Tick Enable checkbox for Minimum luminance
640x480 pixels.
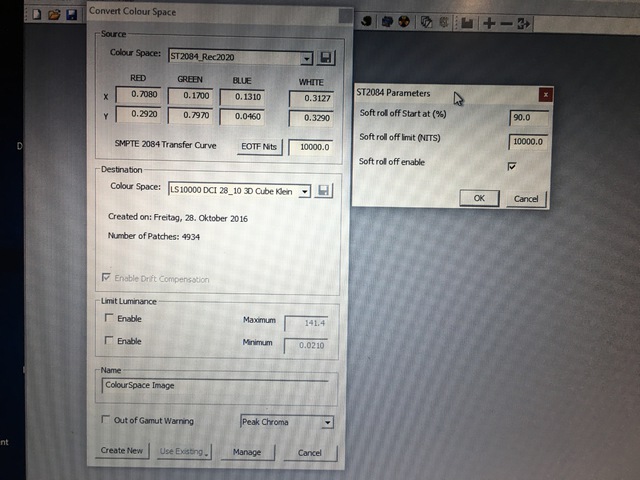(109, 340)
